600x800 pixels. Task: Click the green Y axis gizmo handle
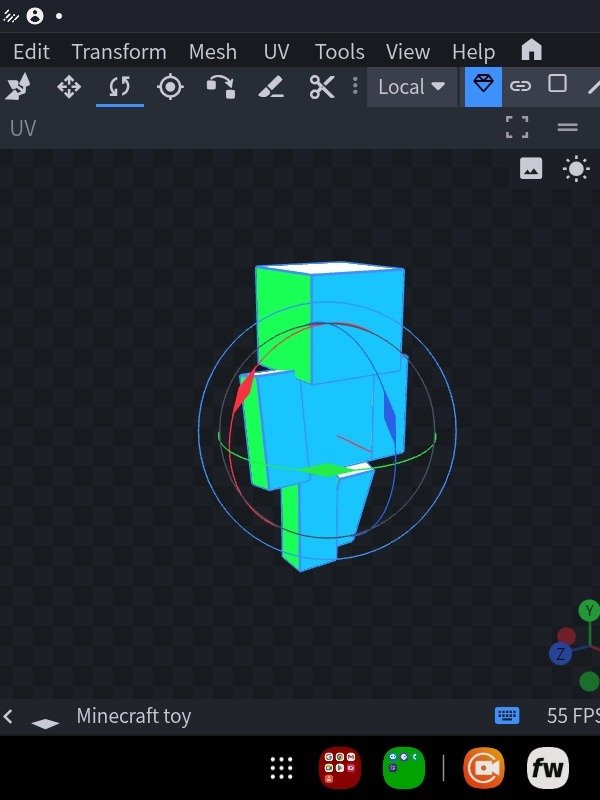point(588,610)
